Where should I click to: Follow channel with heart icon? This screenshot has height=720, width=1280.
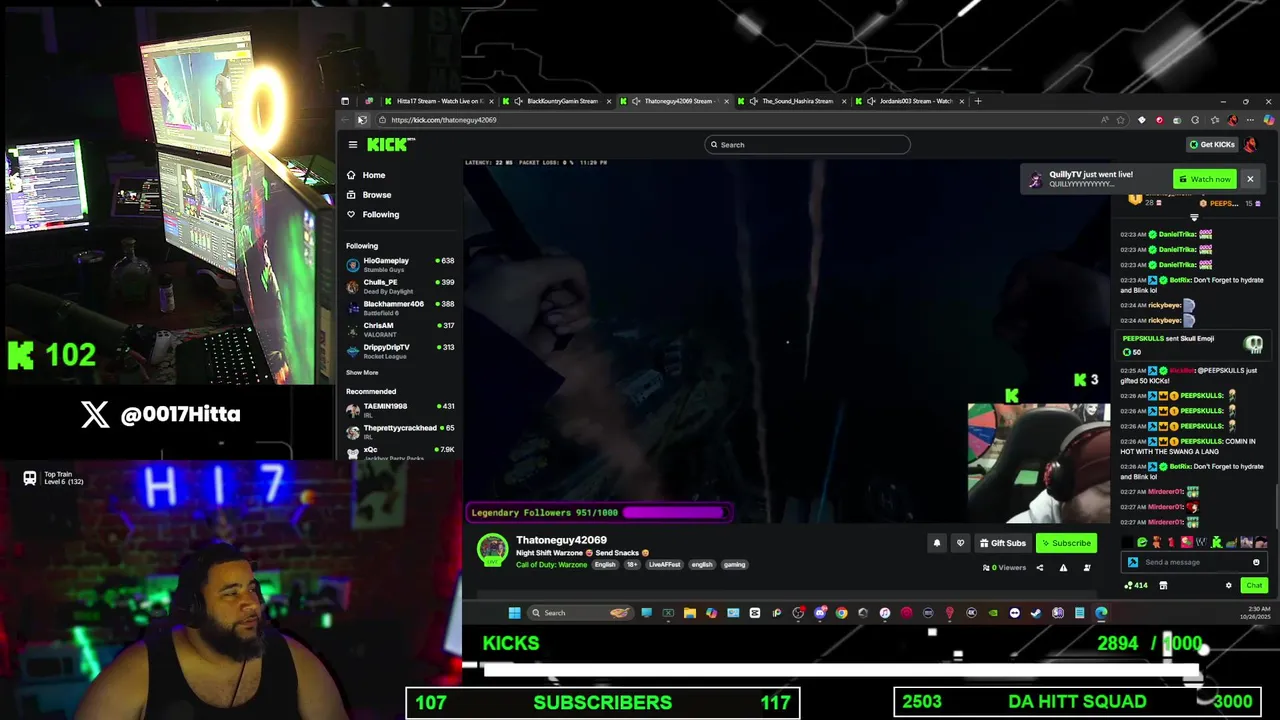point(961,543)
